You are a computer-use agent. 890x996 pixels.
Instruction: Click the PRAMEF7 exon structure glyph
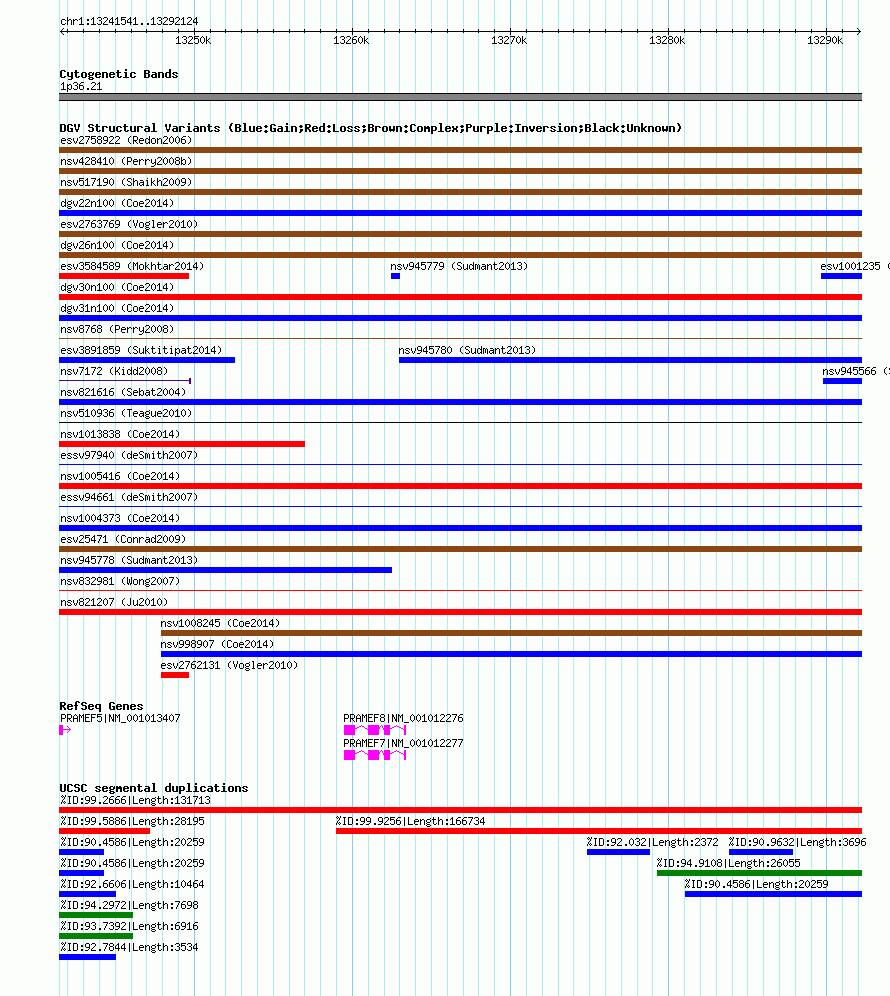375,755
